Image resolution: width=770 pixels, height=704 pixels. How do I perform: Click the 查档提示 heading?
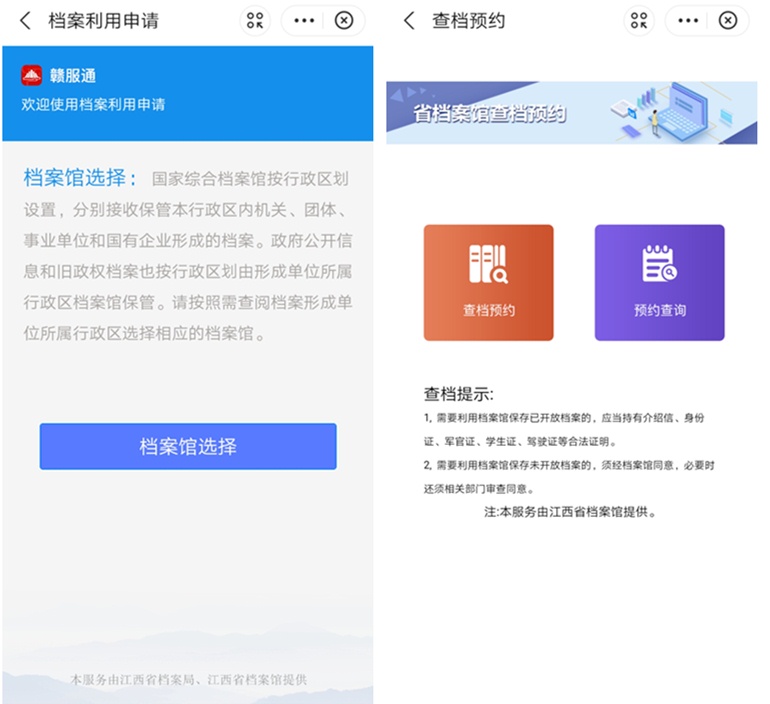(x=458, y=394)
